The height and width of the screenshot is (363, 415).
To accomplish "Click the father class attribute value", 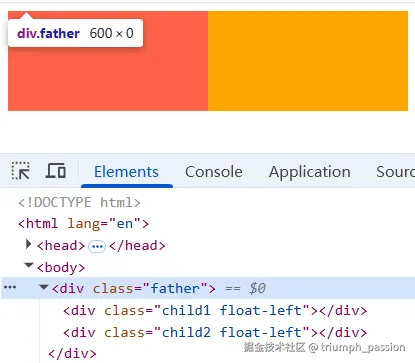I will [175, 288].
